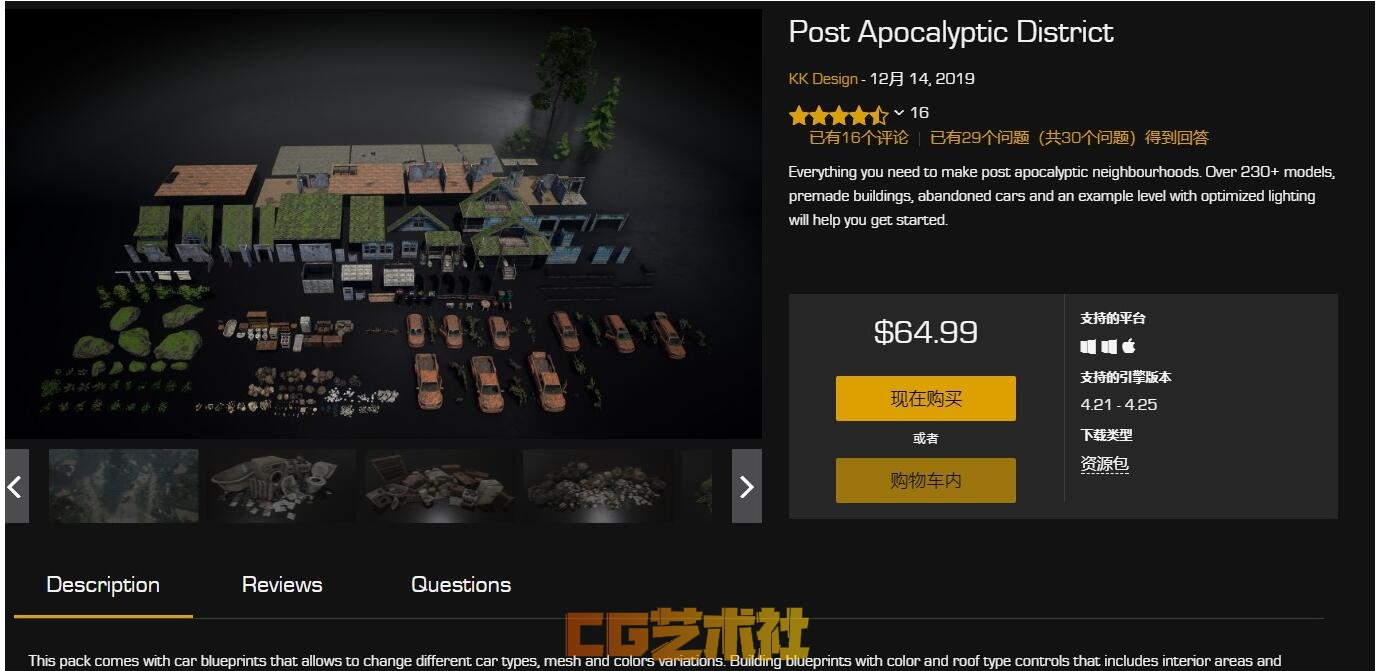The width and height of the screenshot is (1376, 671).
Task: Select the rubble piles thumbnail
Action: 598,486
